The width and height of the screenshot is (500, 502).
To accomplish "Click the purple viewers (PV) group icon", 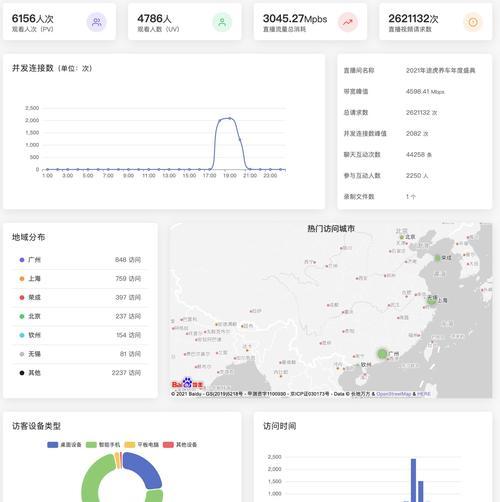I will tap(97, 22).
